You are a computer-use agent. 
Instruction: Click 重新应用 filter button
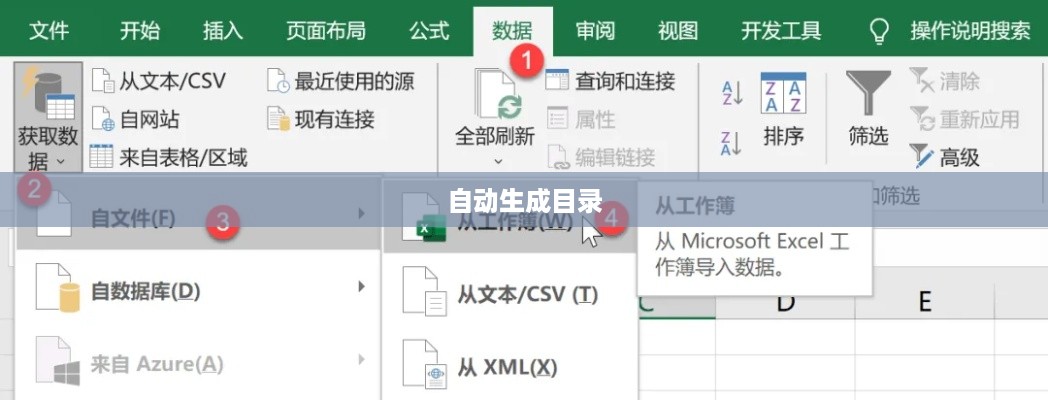pos(964,120)
